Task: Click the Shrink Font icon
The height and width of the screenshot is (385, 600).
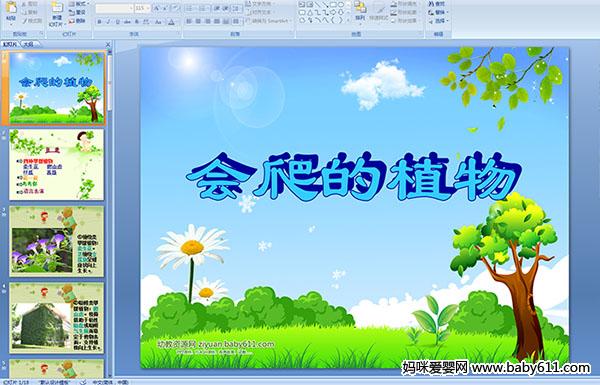Action: 165,8
